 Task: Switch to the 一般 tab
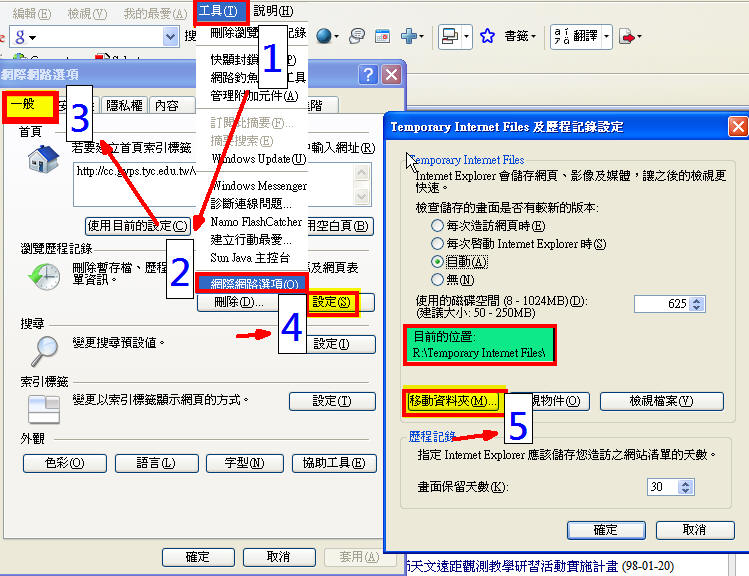coord(30,106)
